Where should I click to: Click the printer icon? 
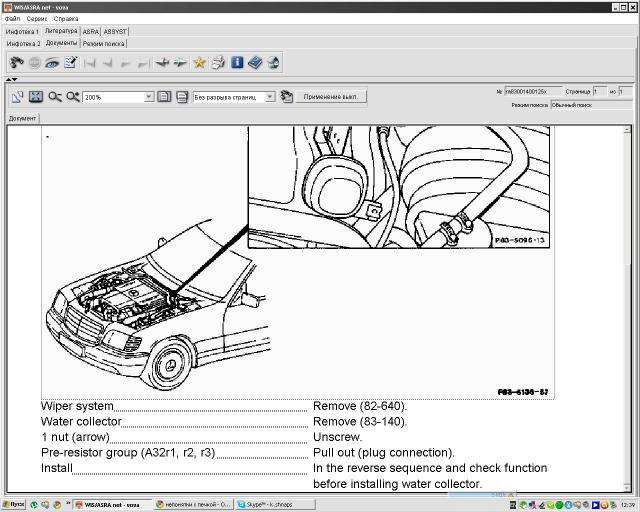pyautogui.click(x=218, y=62)
